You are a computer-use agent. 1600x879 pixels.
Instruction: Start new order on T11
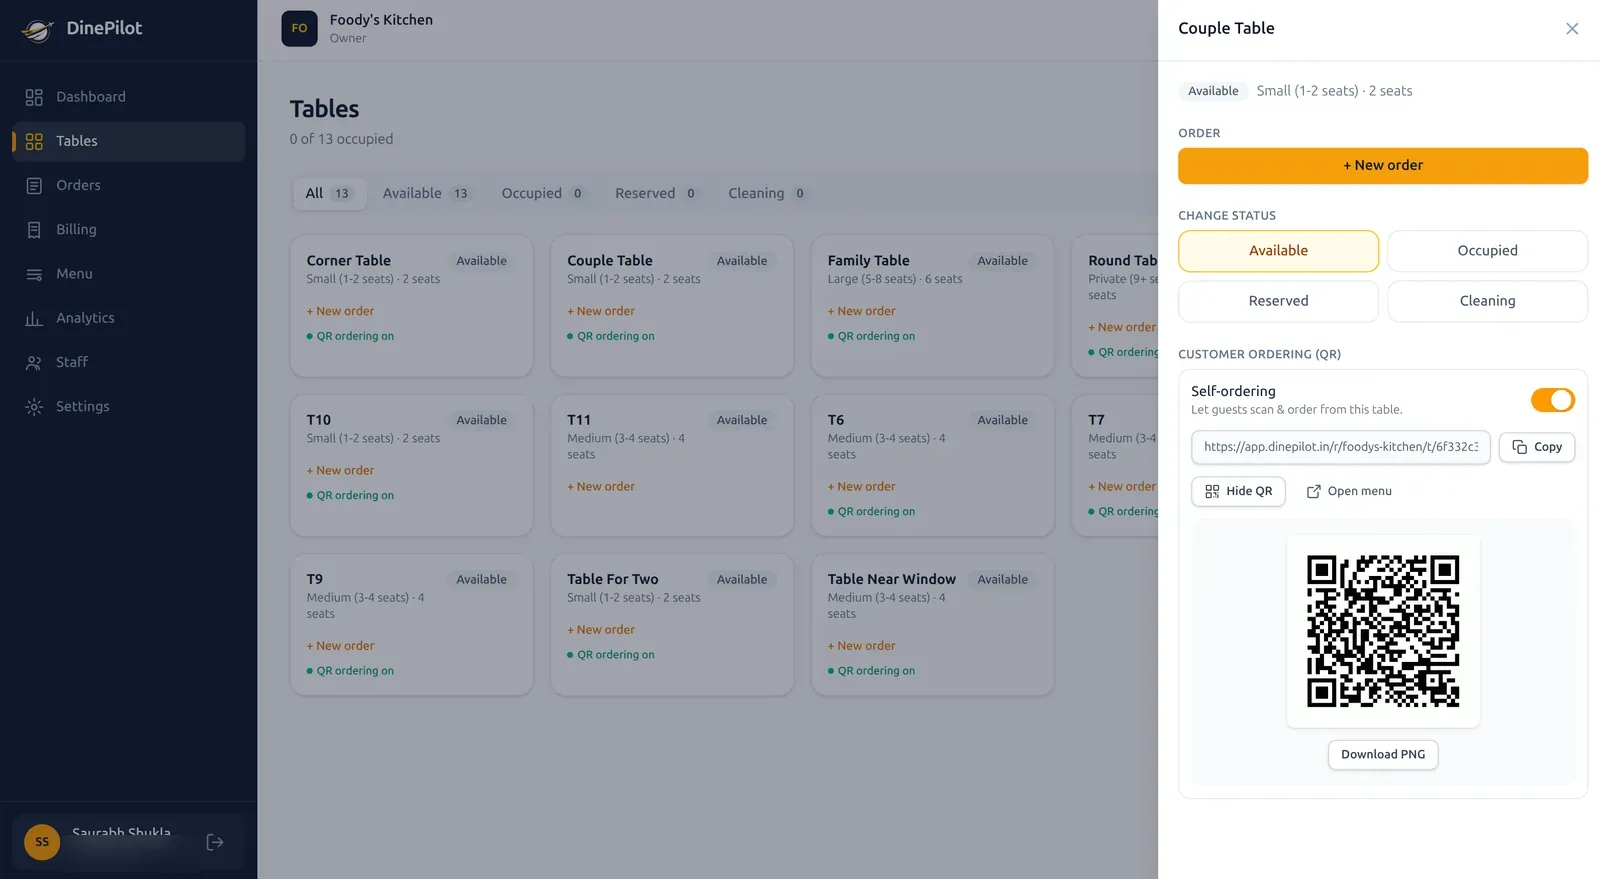601,486
